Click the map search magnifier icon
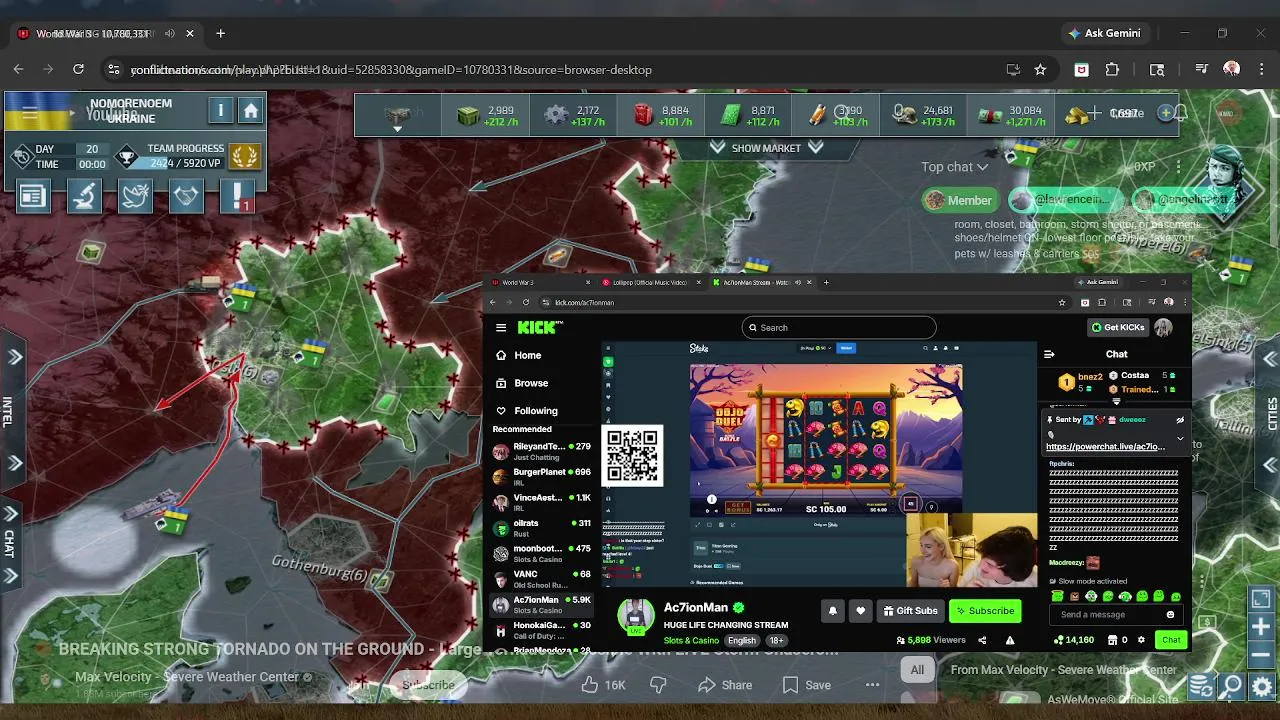Screen dimensions: 1280x720 (x=1232, y=686)
